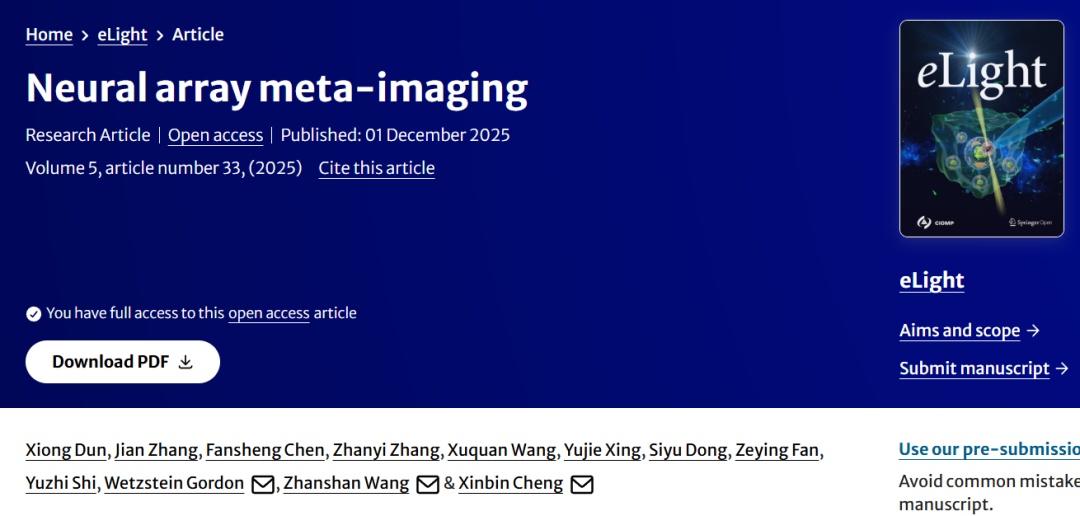Click the Open access link near Research Article

pos(215,135)
